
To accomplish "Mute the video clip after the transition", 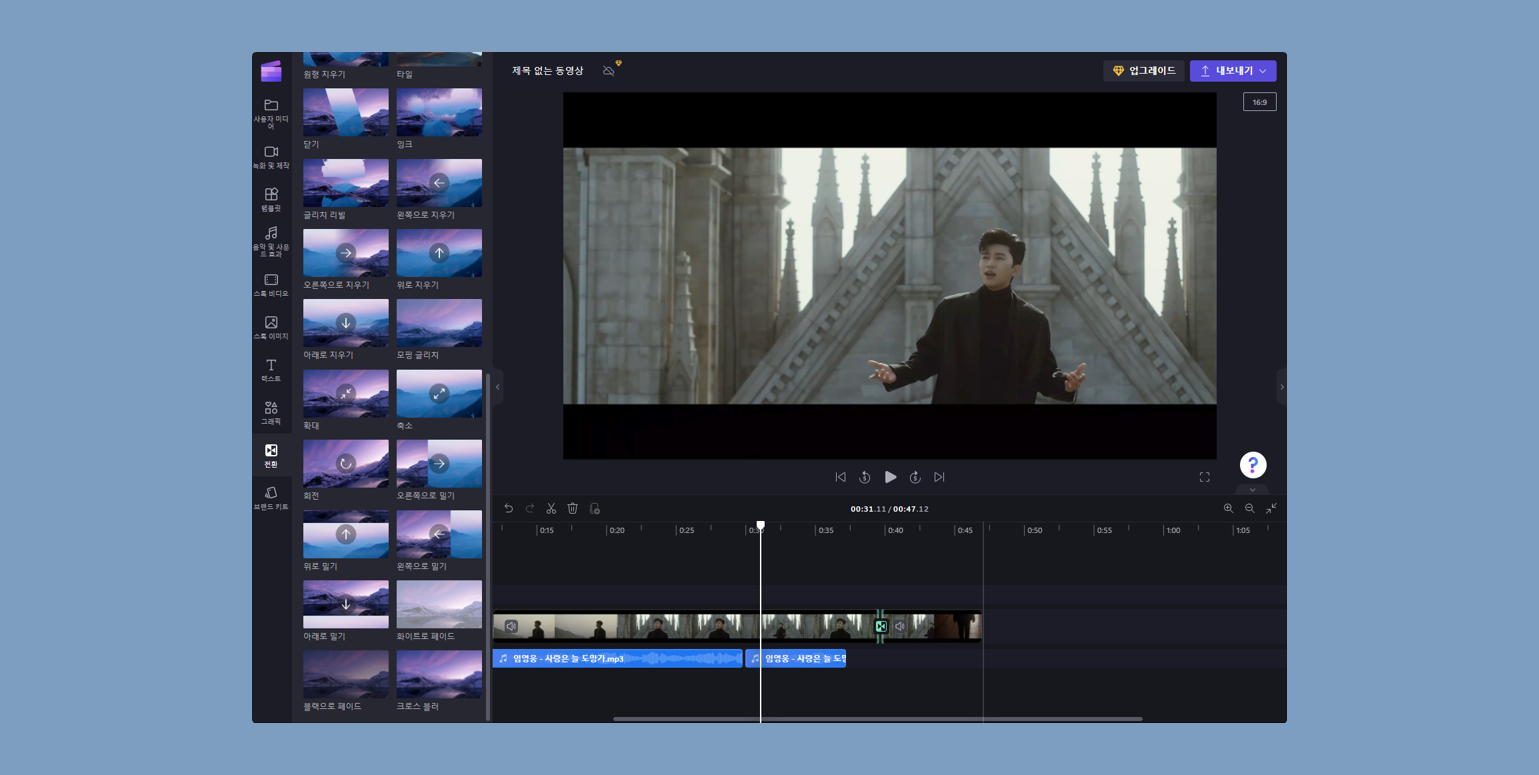I will click(900, 626).
